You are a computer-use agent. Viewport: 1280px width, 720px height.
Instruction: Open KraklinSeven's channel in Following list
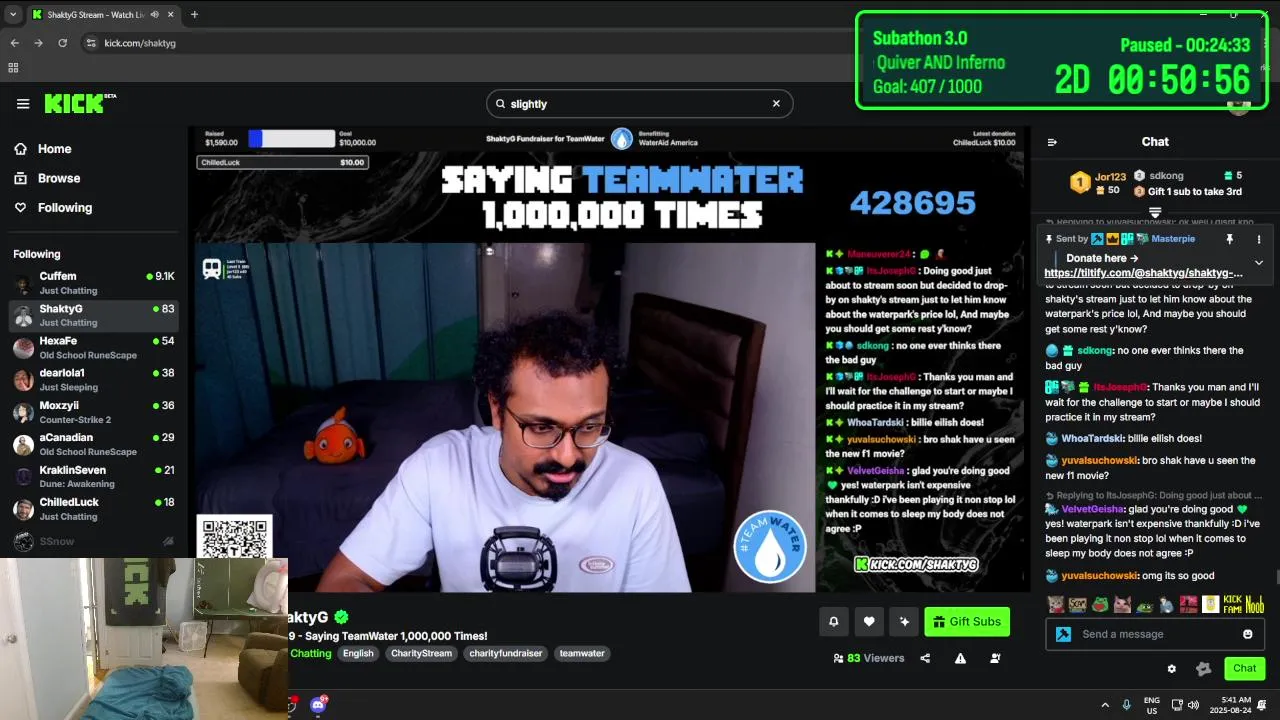pyautogui.click(x=94, y=477)
